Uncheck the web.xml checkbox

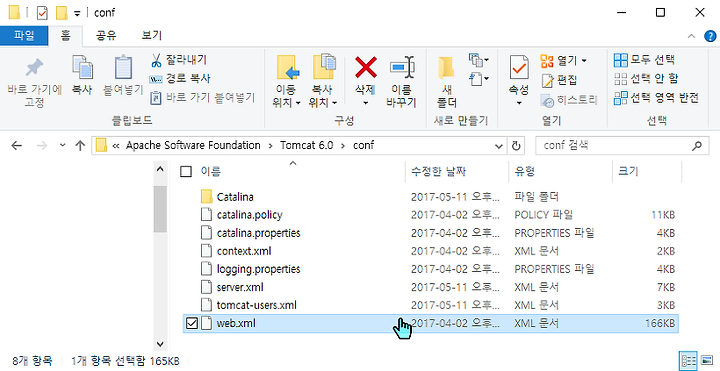click(191, 323)
